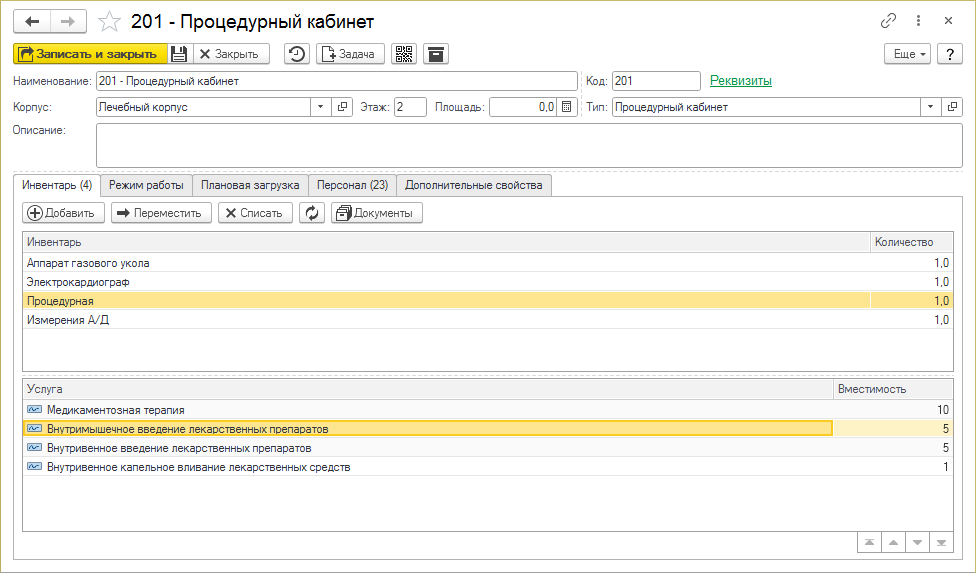Click the floppy disk save icon
Viewport: 976px width, 573px height.
(179, 54)
